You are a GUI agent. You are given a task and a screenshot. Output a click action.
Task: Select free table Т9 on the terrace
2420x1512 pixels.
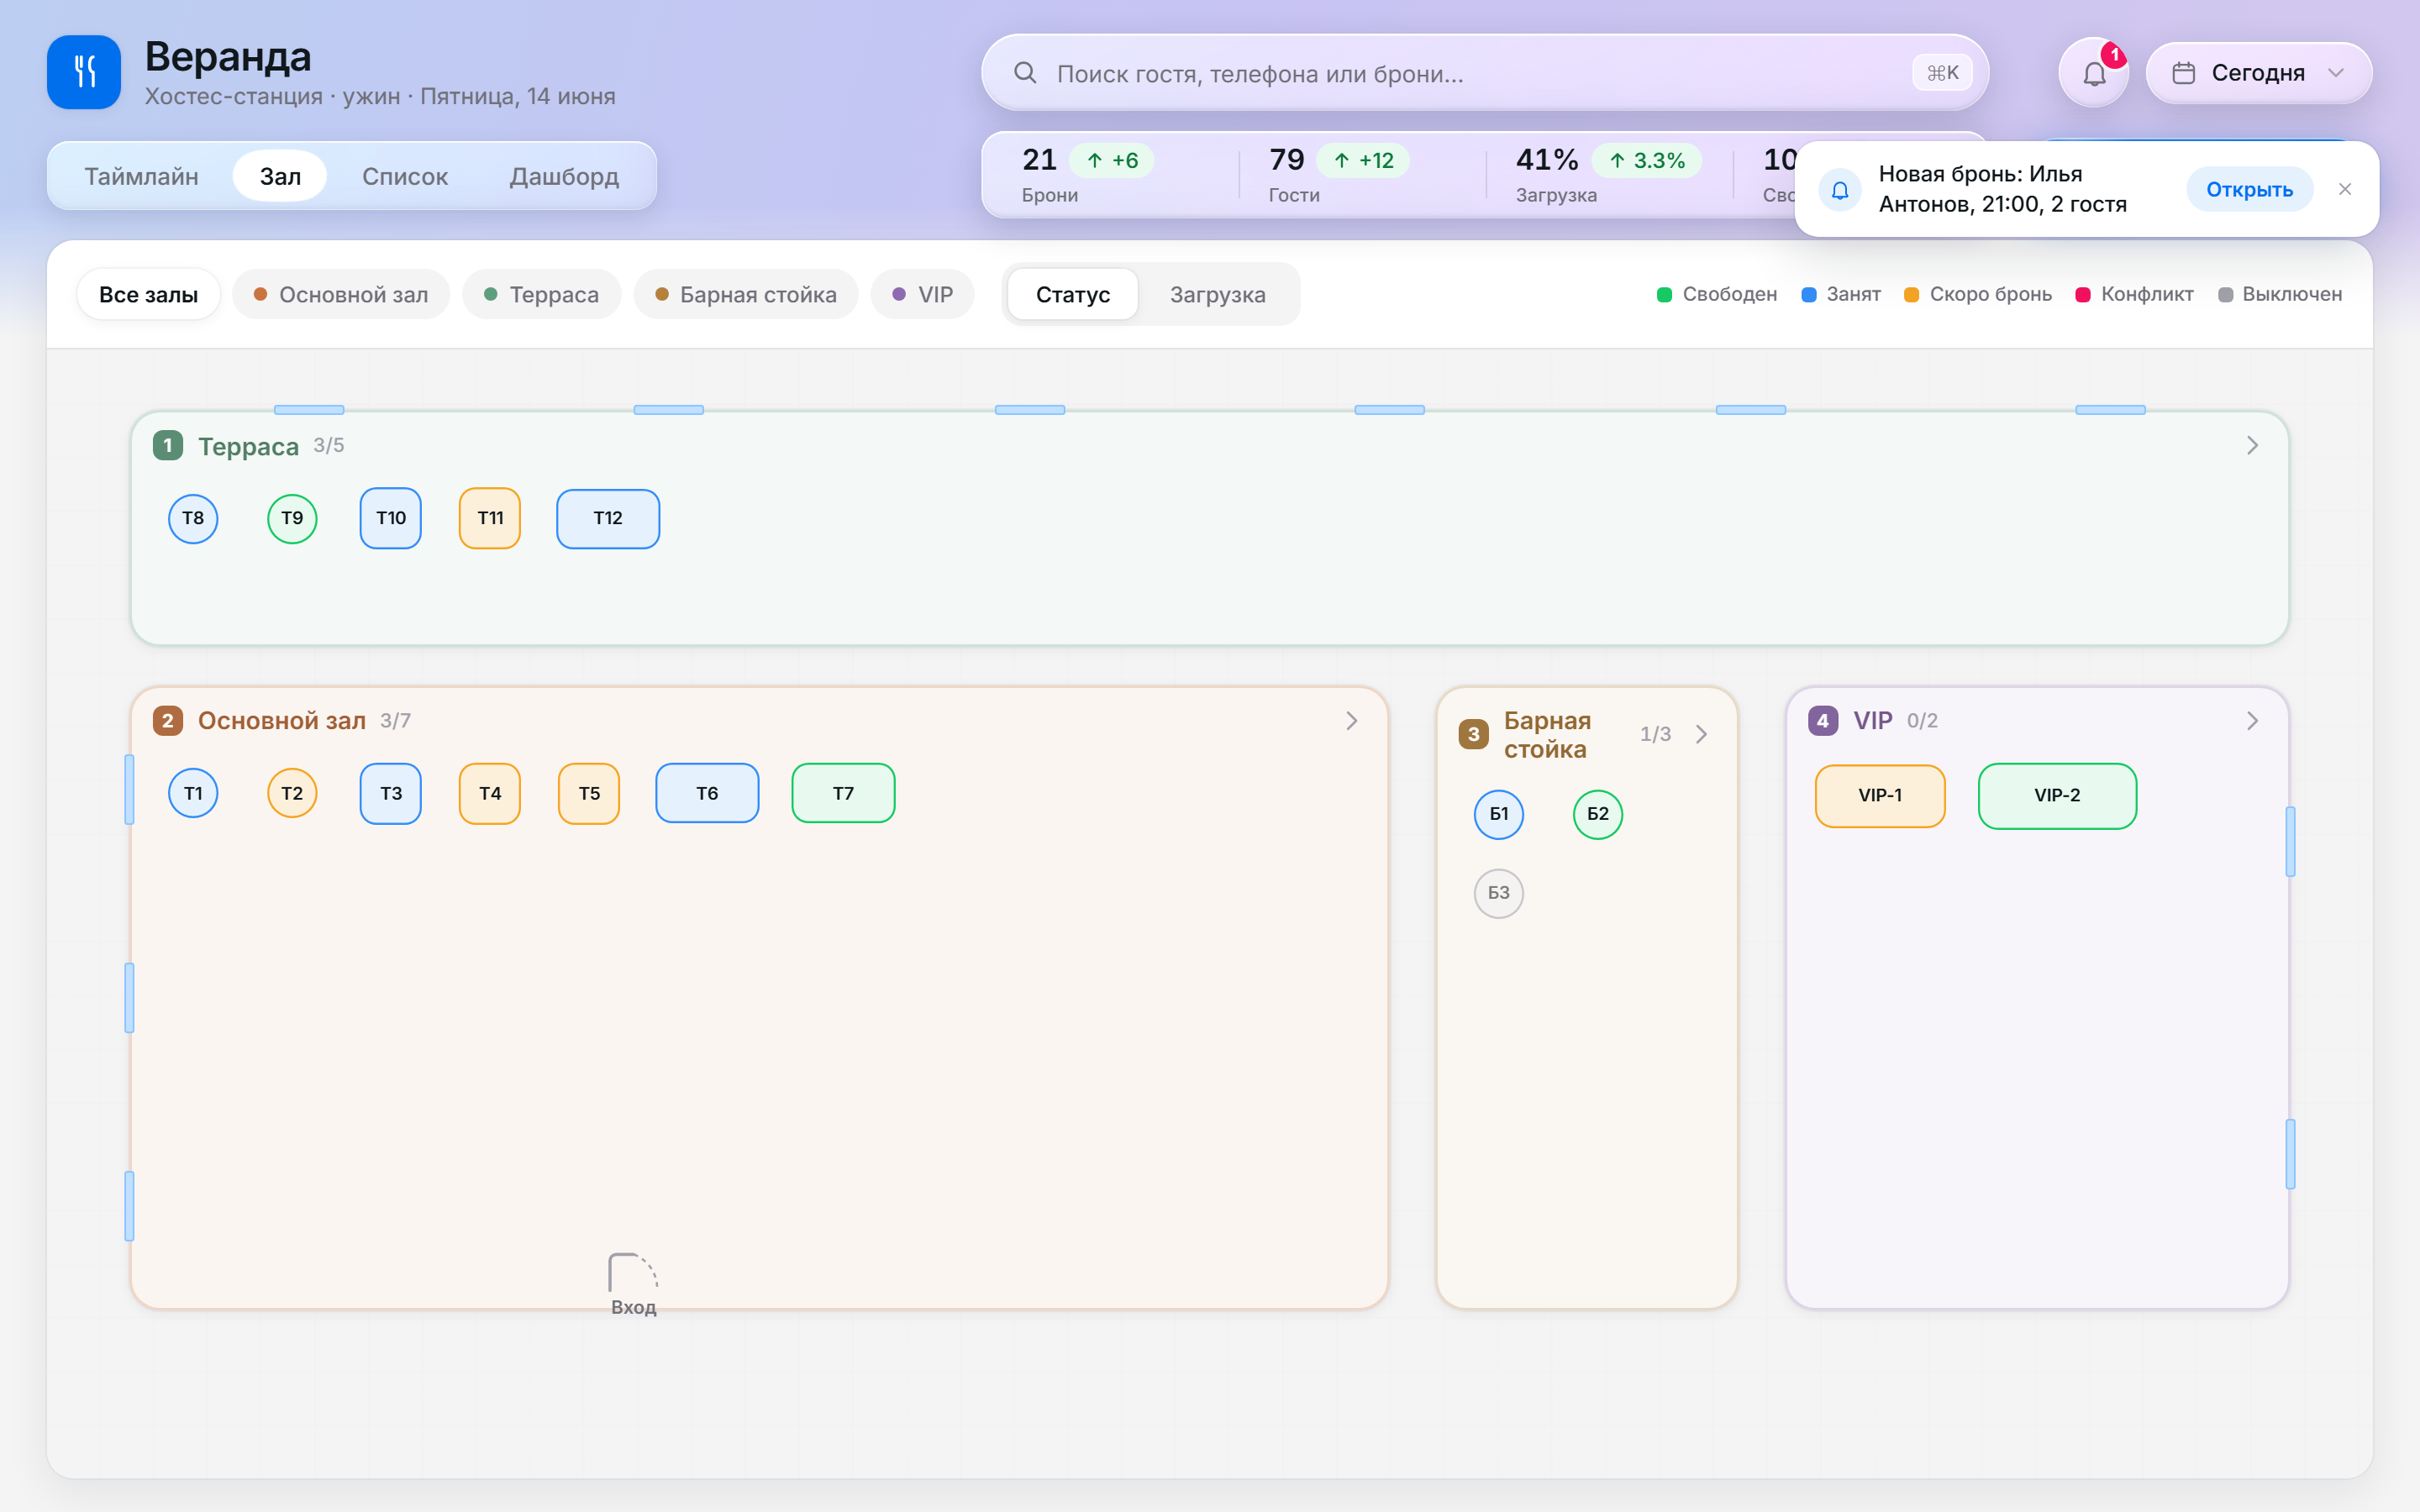point(292,518)
